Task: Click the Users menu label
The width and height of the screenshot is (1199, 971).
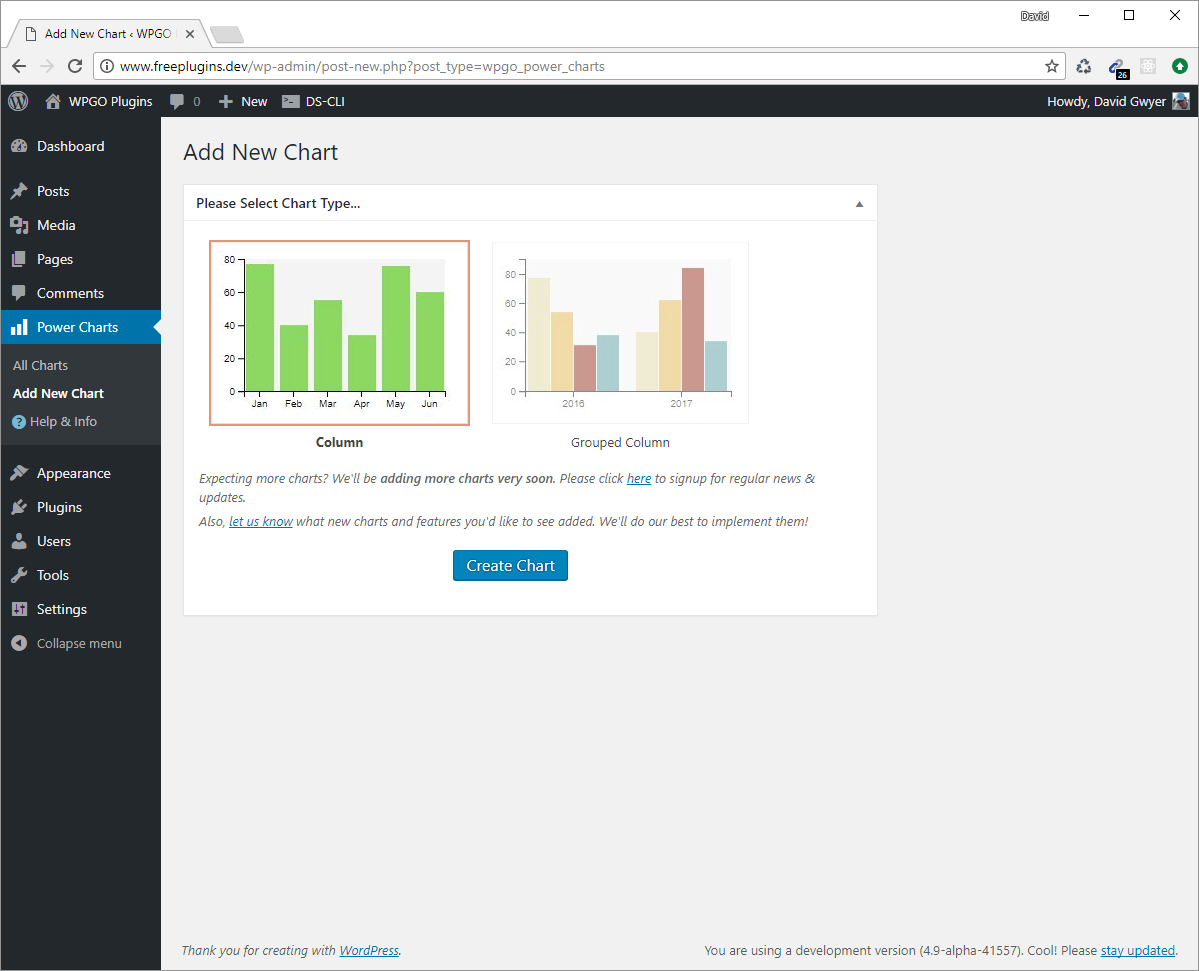Action: pos(54,541)
